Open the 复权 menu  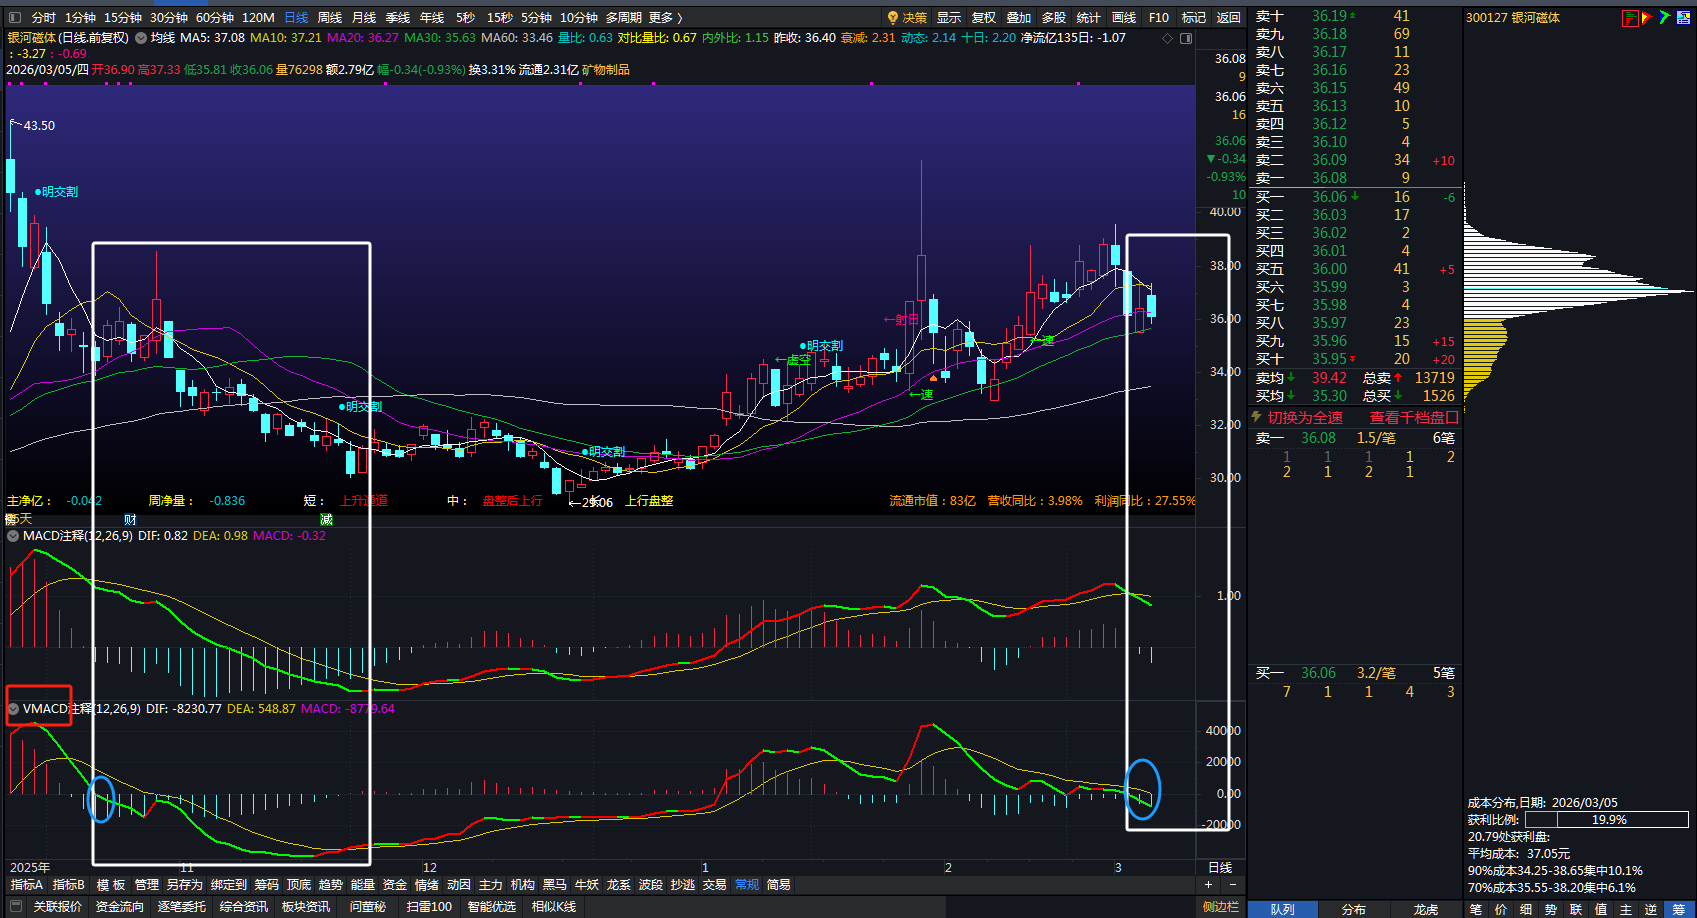(984, 17)
